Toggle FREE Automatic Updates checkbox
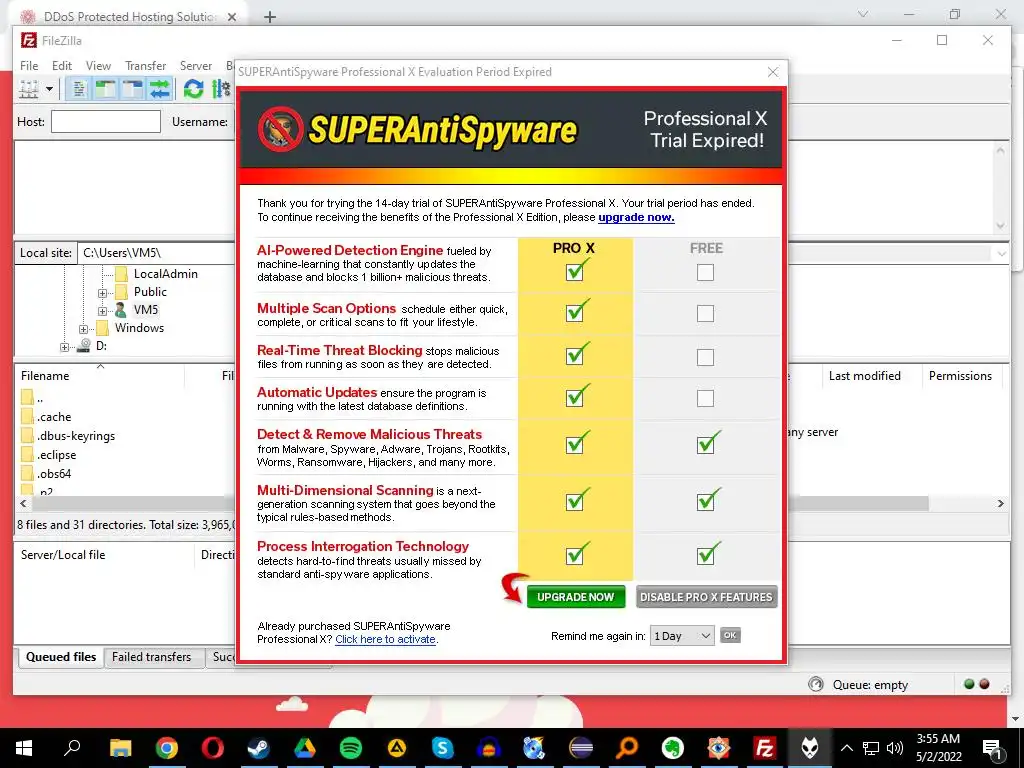Viewport: 1024px width, 768px height. pos(705,398)
